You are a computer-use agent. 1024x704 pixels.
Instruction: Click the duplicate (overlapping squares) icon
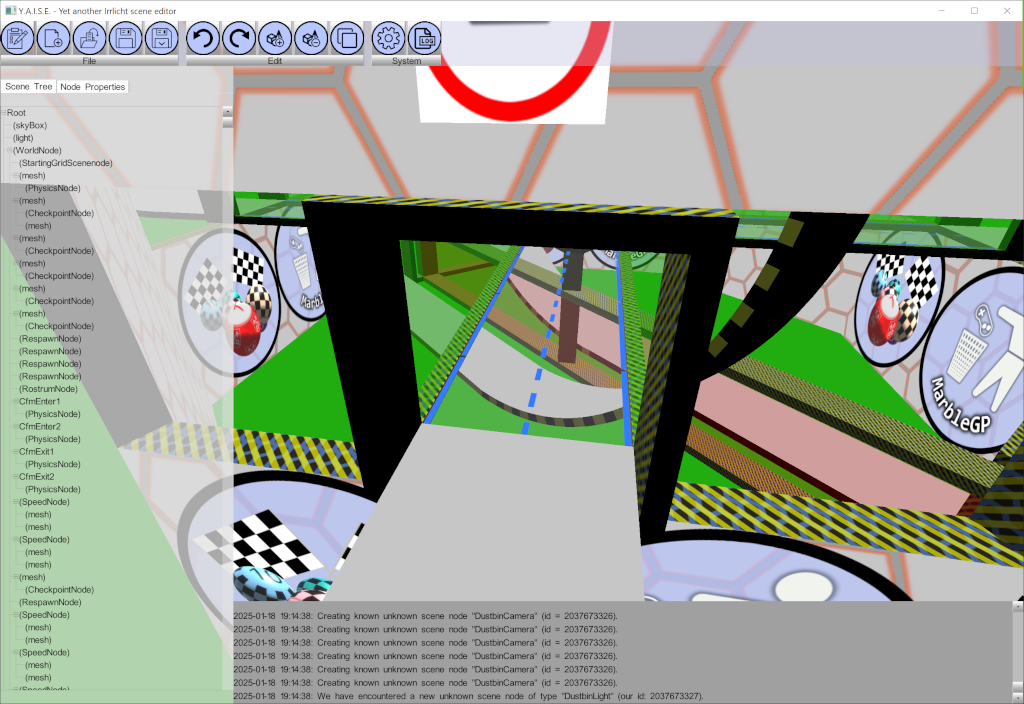pyautogui.click(x=347, y=39)
